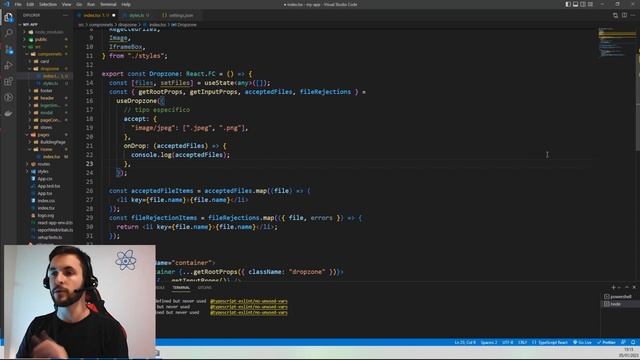Viewport: 640px width, 360px height.
Task: Expand the modal folder
Action: (46, 113)
